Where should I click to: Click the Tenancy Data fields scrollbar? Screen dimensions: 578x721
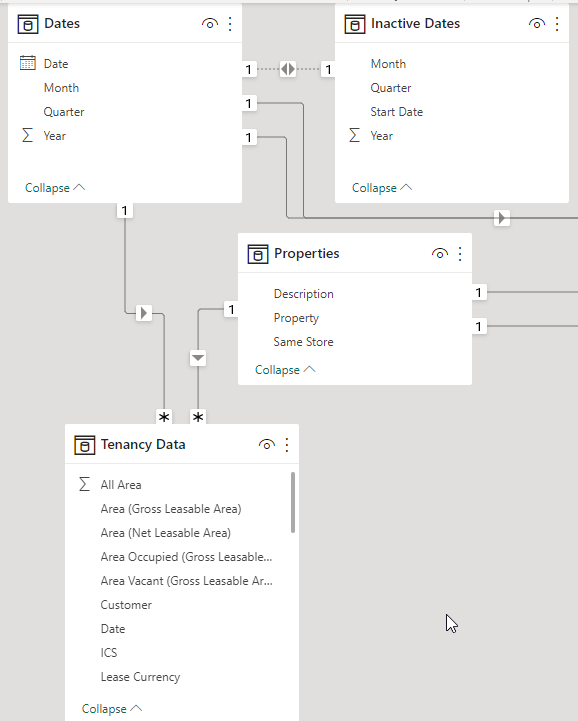tap(293, 502)
